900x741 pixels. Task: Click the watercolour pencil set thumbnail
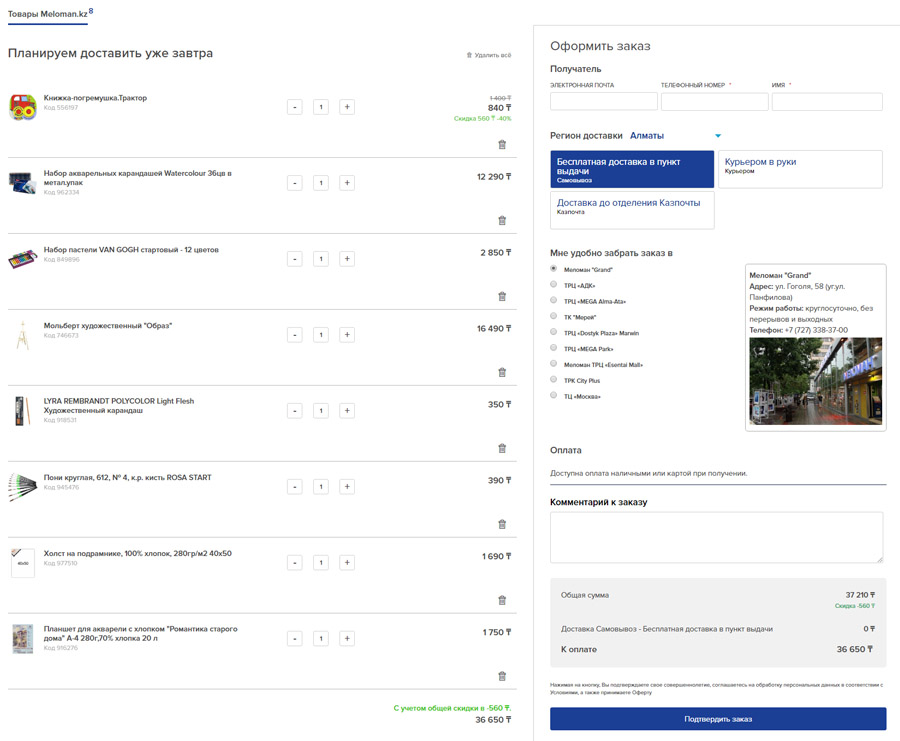pyautogui.click(x=23, y=183)
